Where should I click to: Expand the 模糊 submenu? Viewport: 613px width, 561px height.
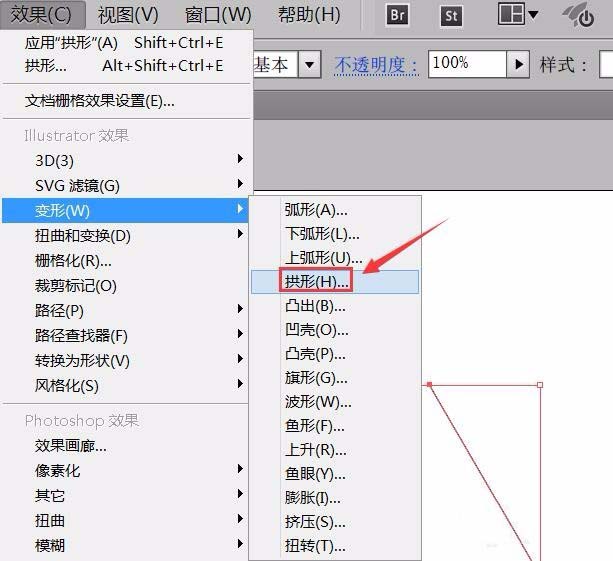[x=126, y=545]
